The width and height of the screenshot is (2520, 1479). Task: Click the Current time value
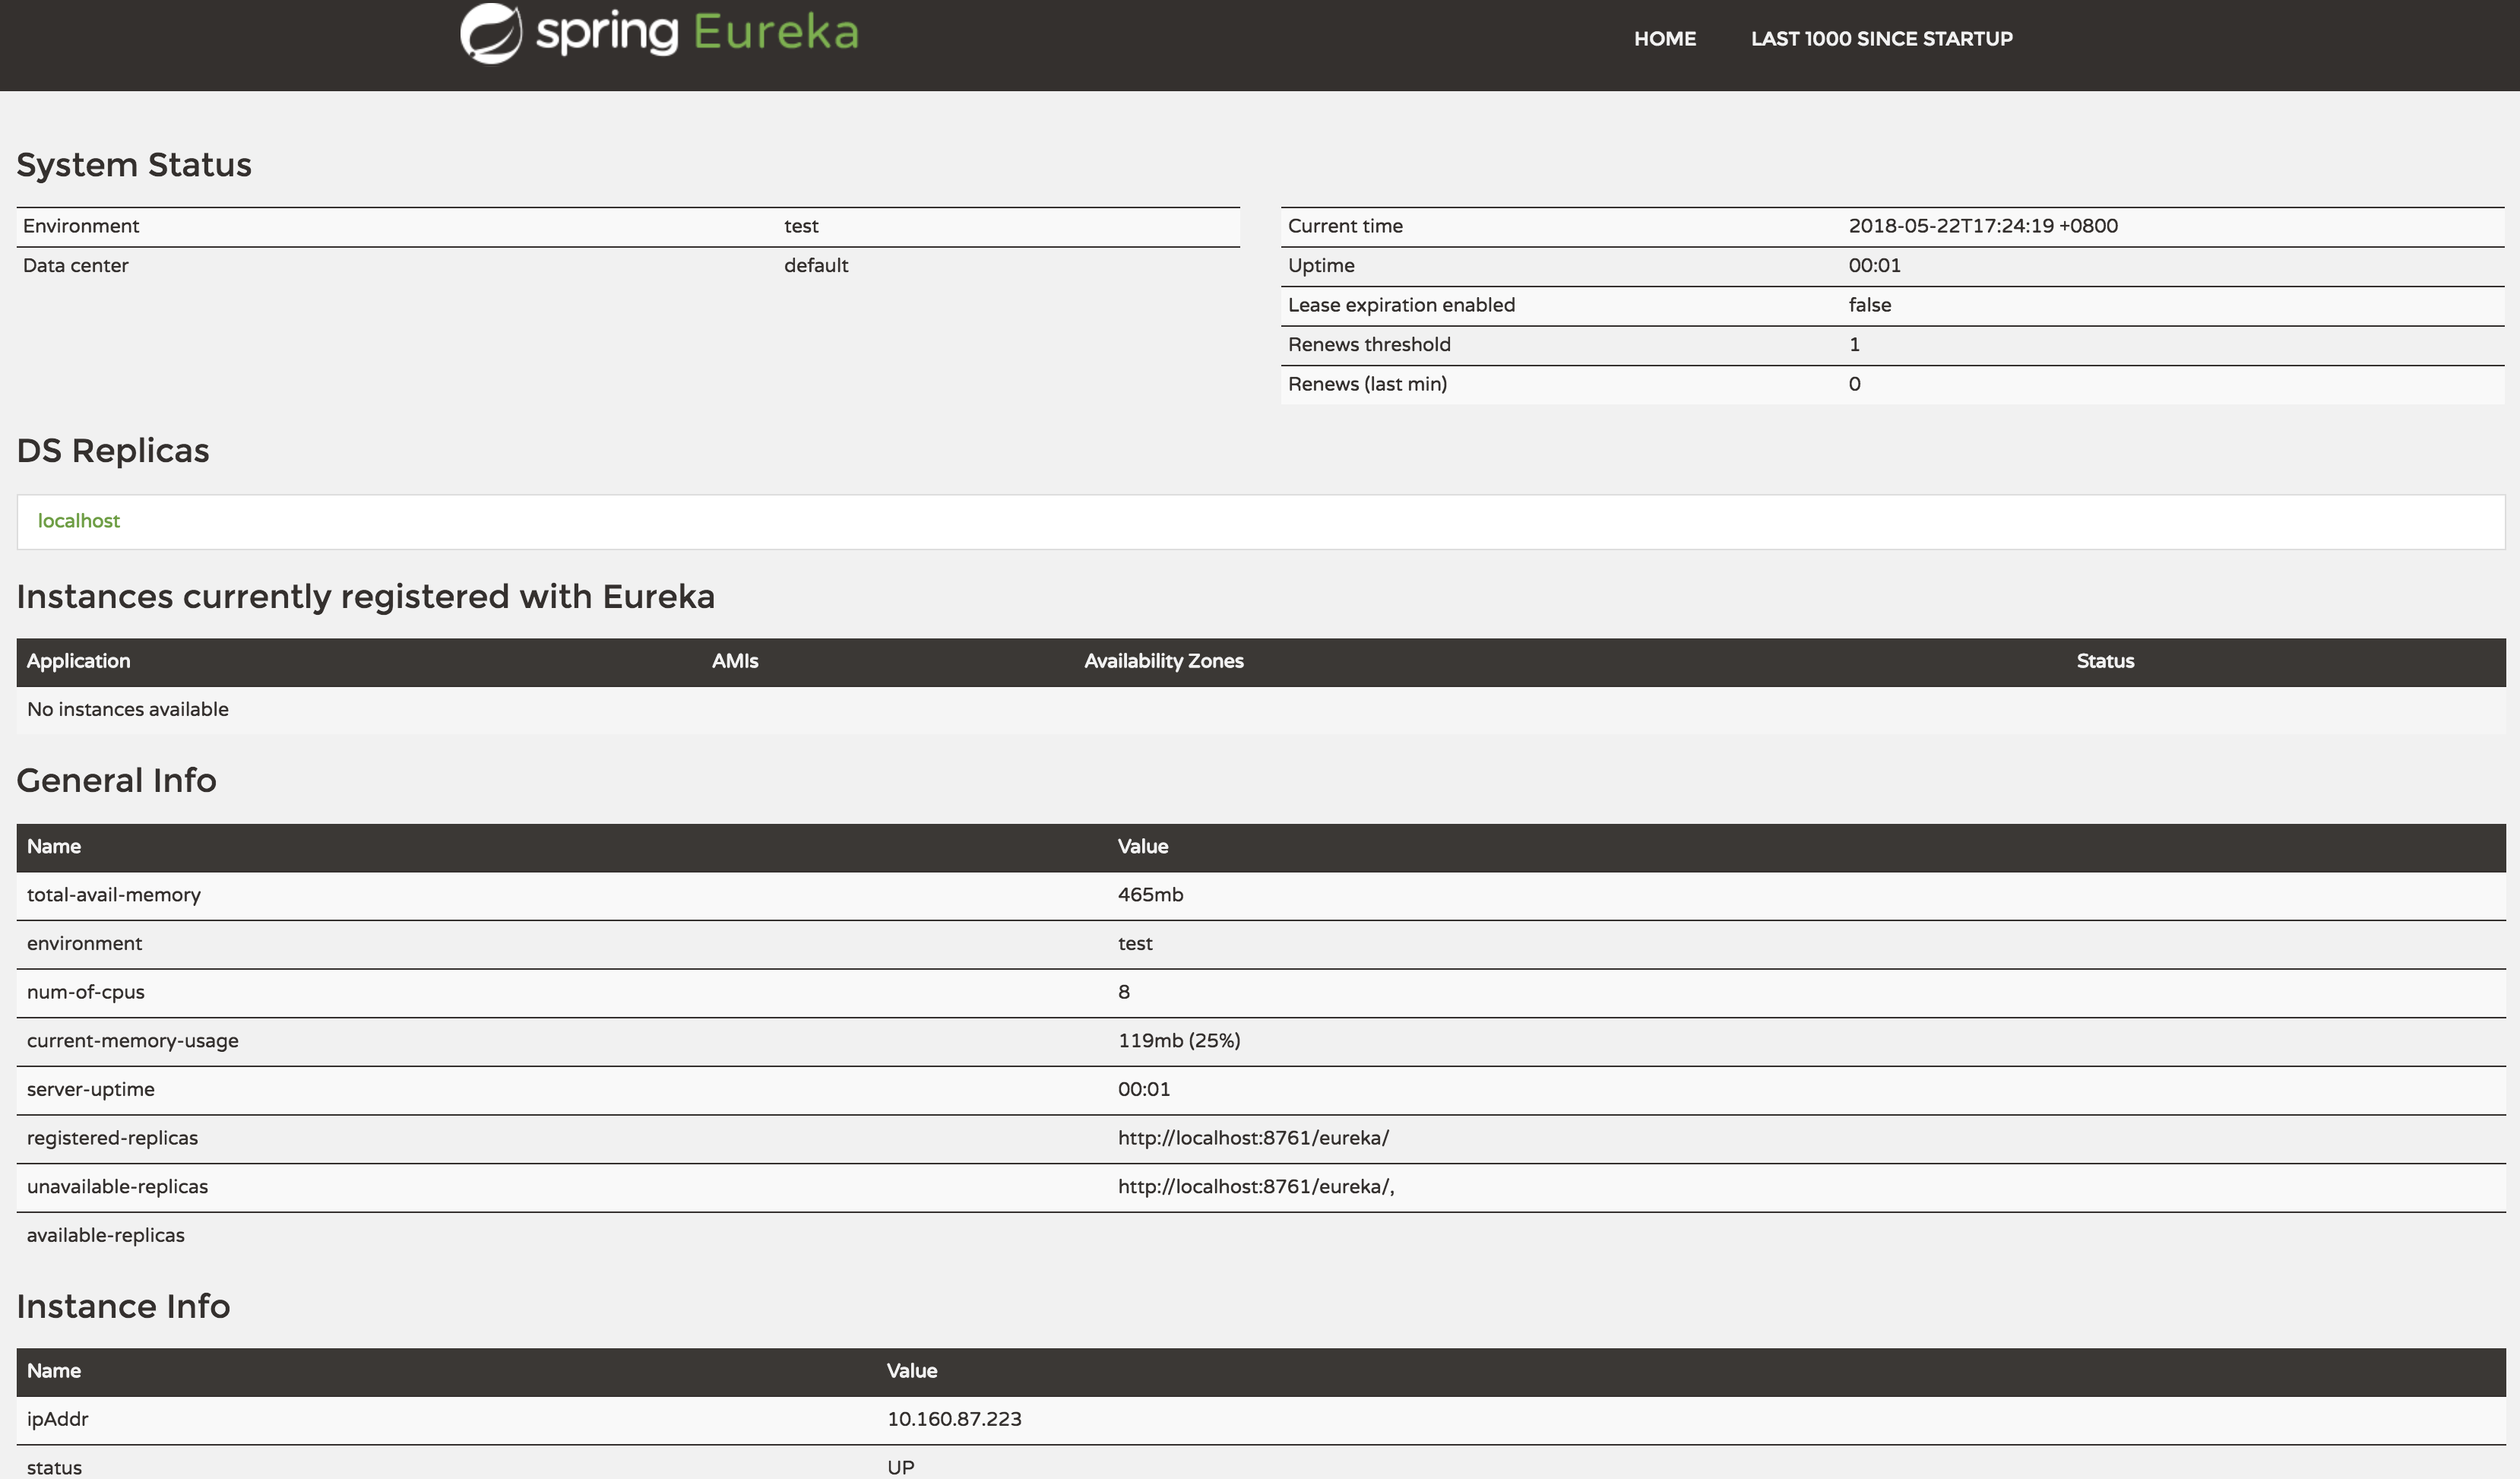point(1982,226)
